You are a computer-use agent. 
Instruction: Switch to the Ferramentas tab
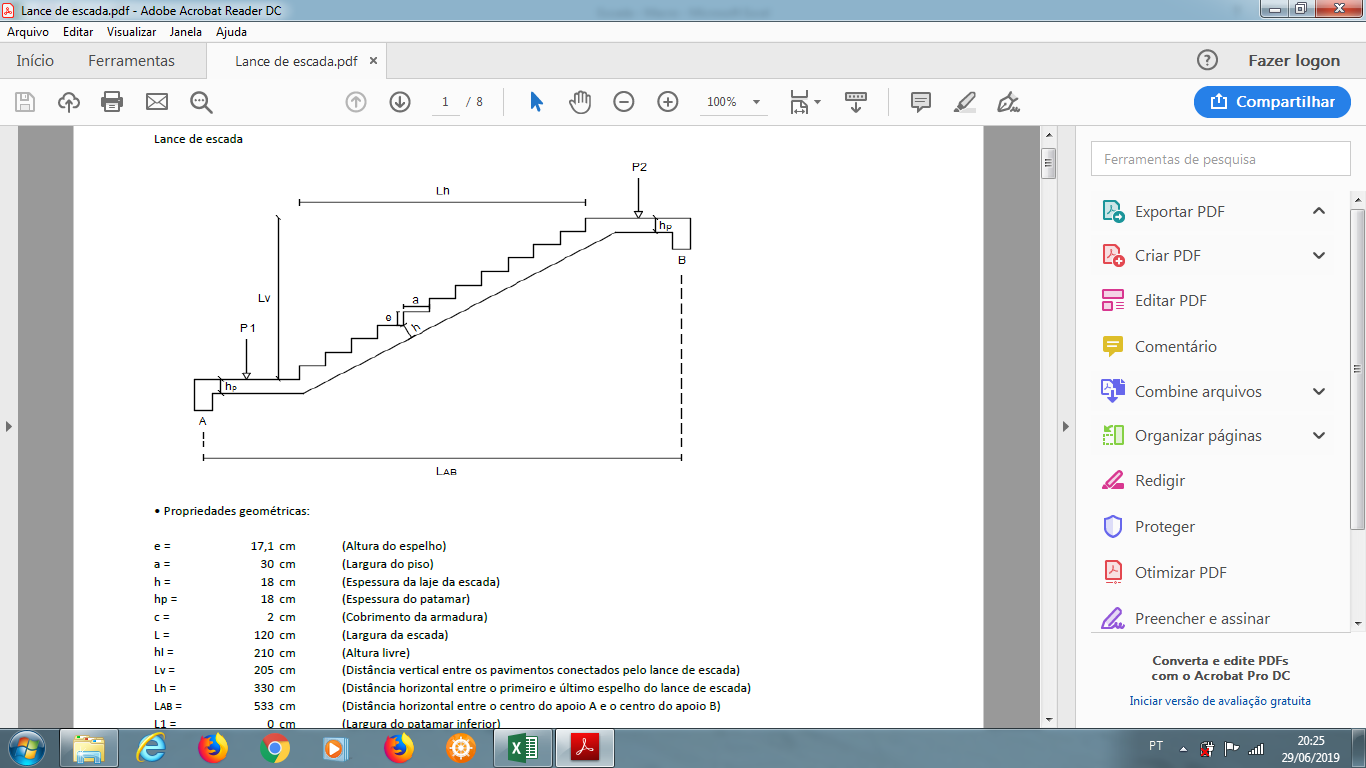point(131,61)
